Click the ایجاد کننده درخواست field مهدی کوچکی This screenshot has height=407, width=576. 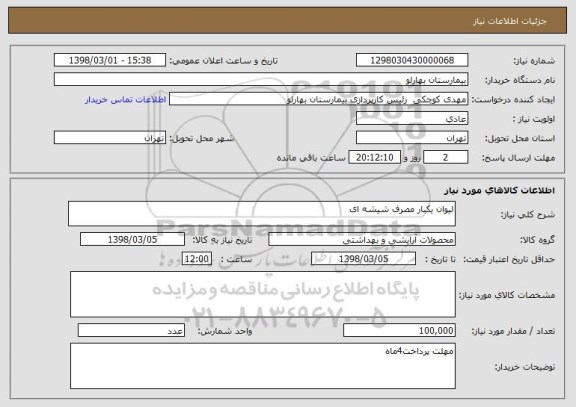[x=318, y=99]
